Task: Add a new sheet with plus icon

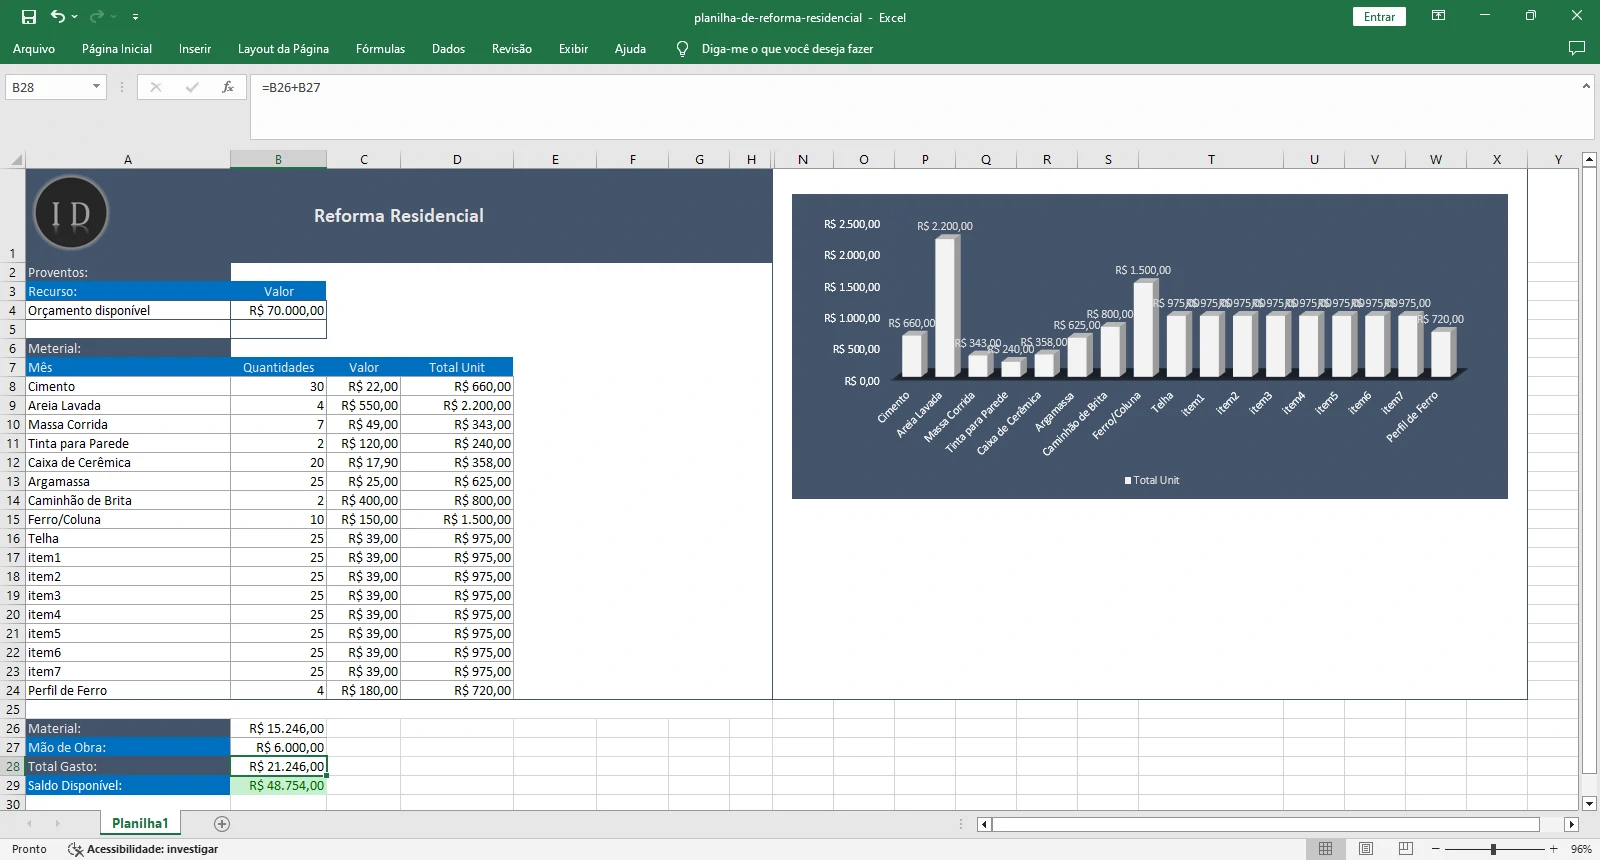Action: click(x=222, y=824)
